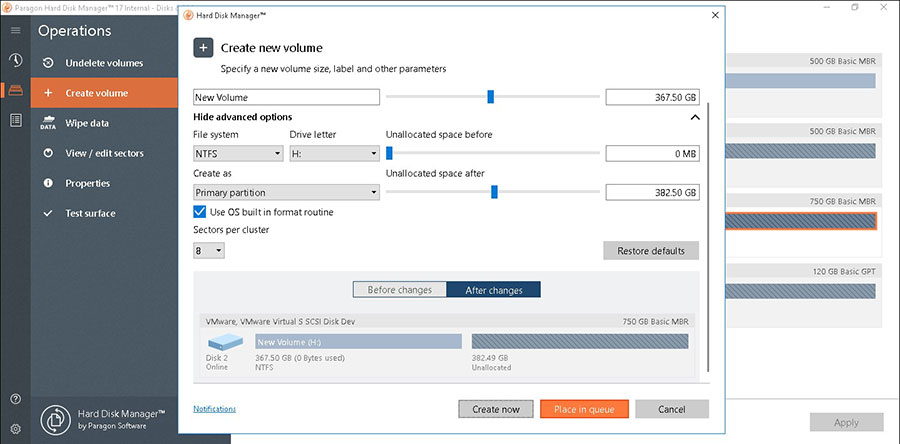Switch to After changes tab

(494, 290)
